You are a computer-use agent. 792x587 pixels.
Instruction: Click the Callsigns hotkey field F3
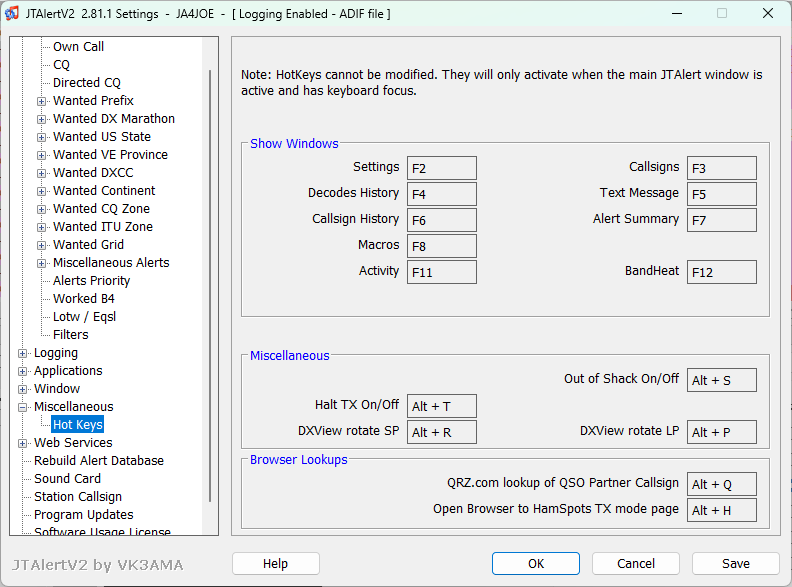(x=721, y=168)
